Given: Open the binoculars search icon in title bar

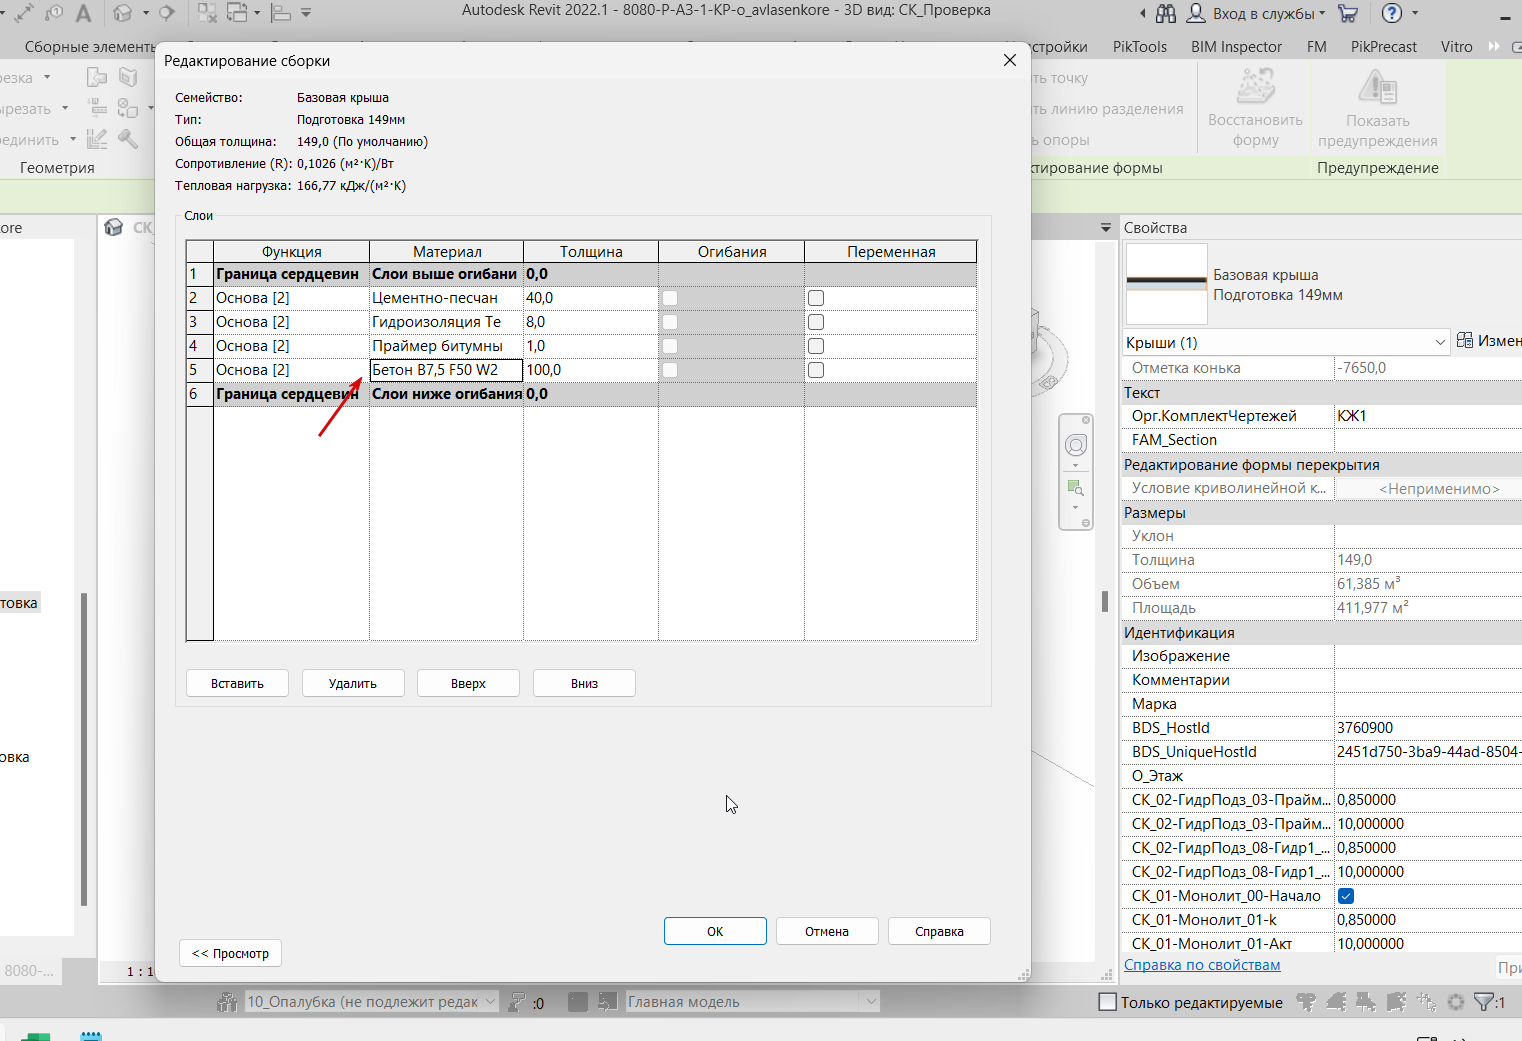Looking at the screenshot, I should pos(1166,13).
